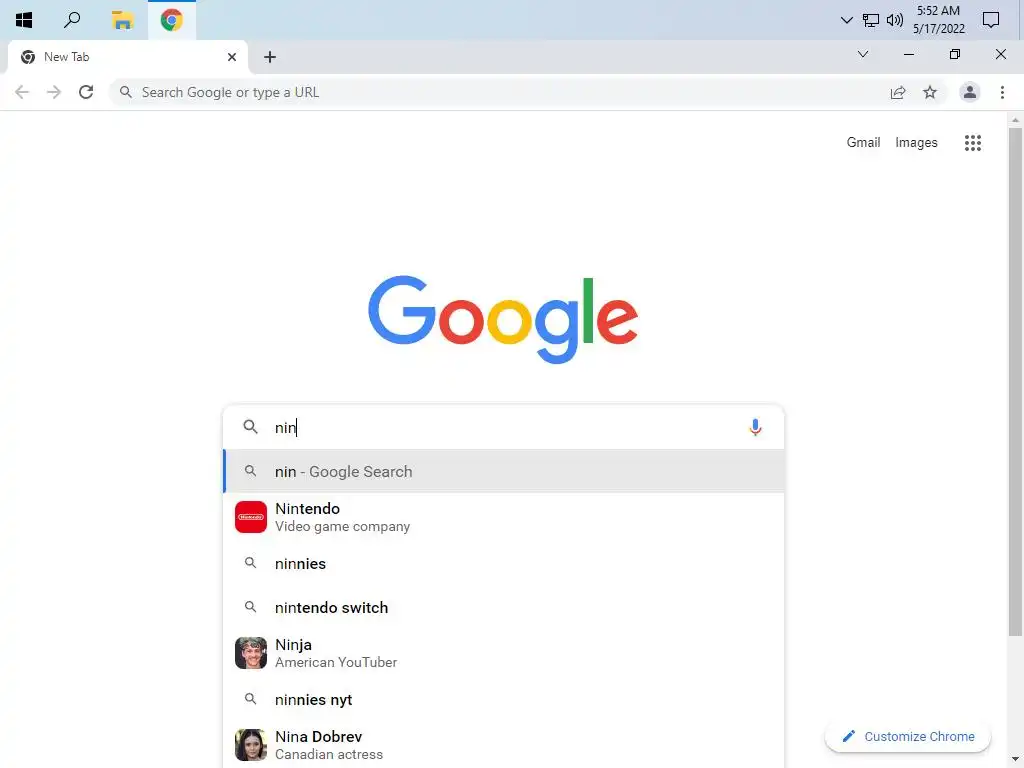This screenshot has width=1024, height=768.
Task: Bookmark this tab with star
Action: click(930, 92)
